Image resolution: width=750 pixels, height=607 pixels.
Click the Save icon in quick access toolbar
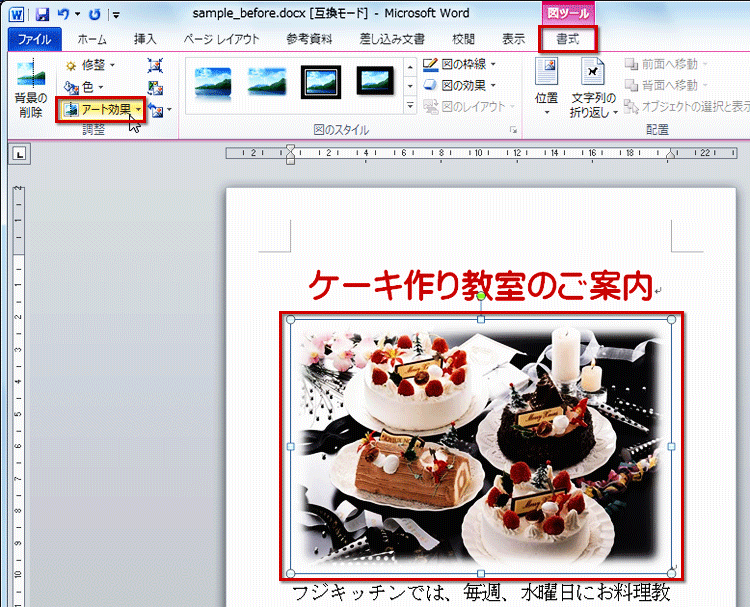point(42,14)
